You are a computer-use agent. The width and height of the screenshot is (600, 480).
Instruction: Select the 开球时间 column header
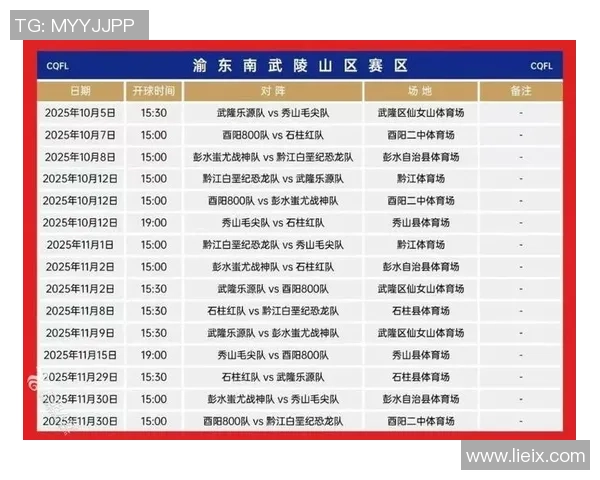tap(154, 91)
